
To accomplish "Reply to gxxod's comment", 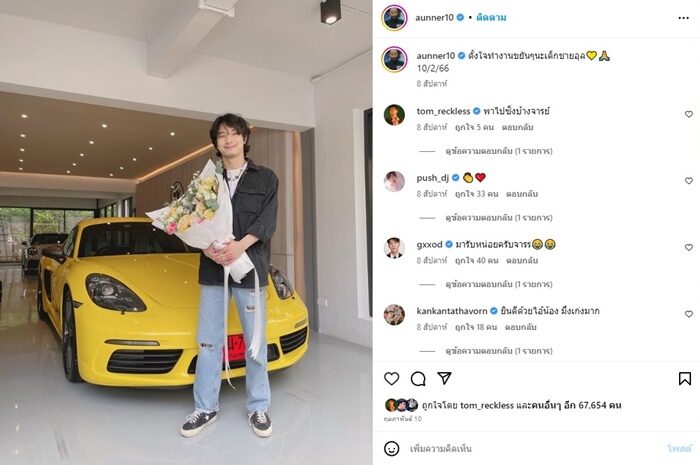I will point(522,261).
